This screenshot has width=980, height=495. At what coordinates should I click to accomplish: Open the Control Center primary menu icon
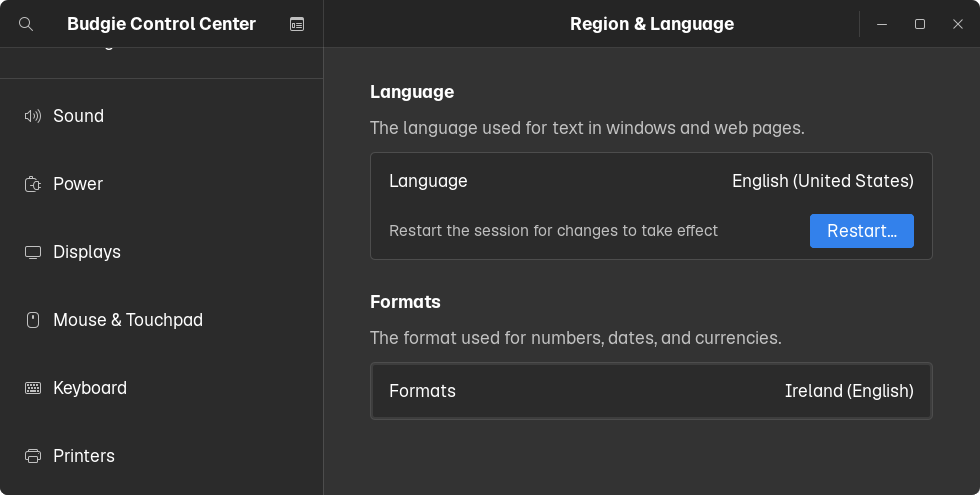pos(297,24)
